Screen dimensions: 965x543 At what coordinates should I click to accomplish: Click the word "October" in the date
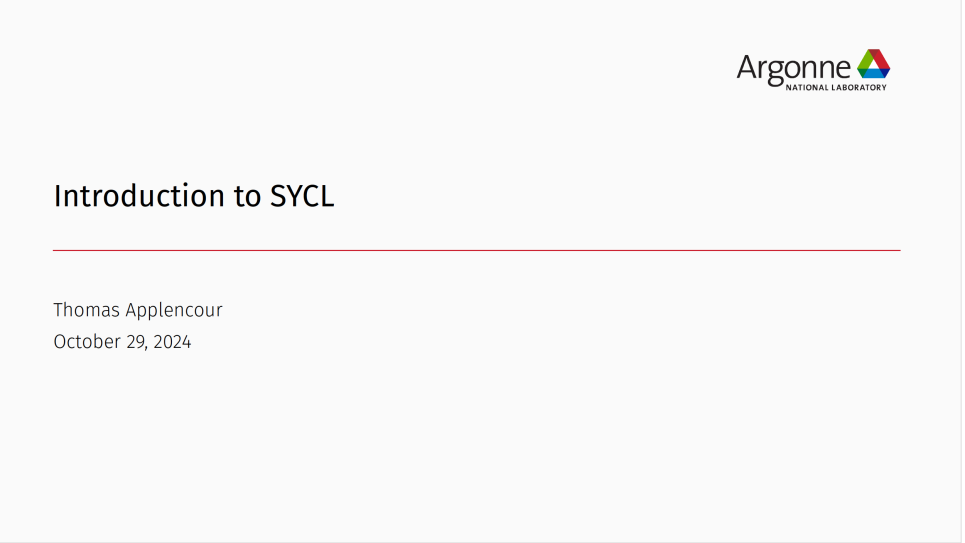tap(85, 342)
